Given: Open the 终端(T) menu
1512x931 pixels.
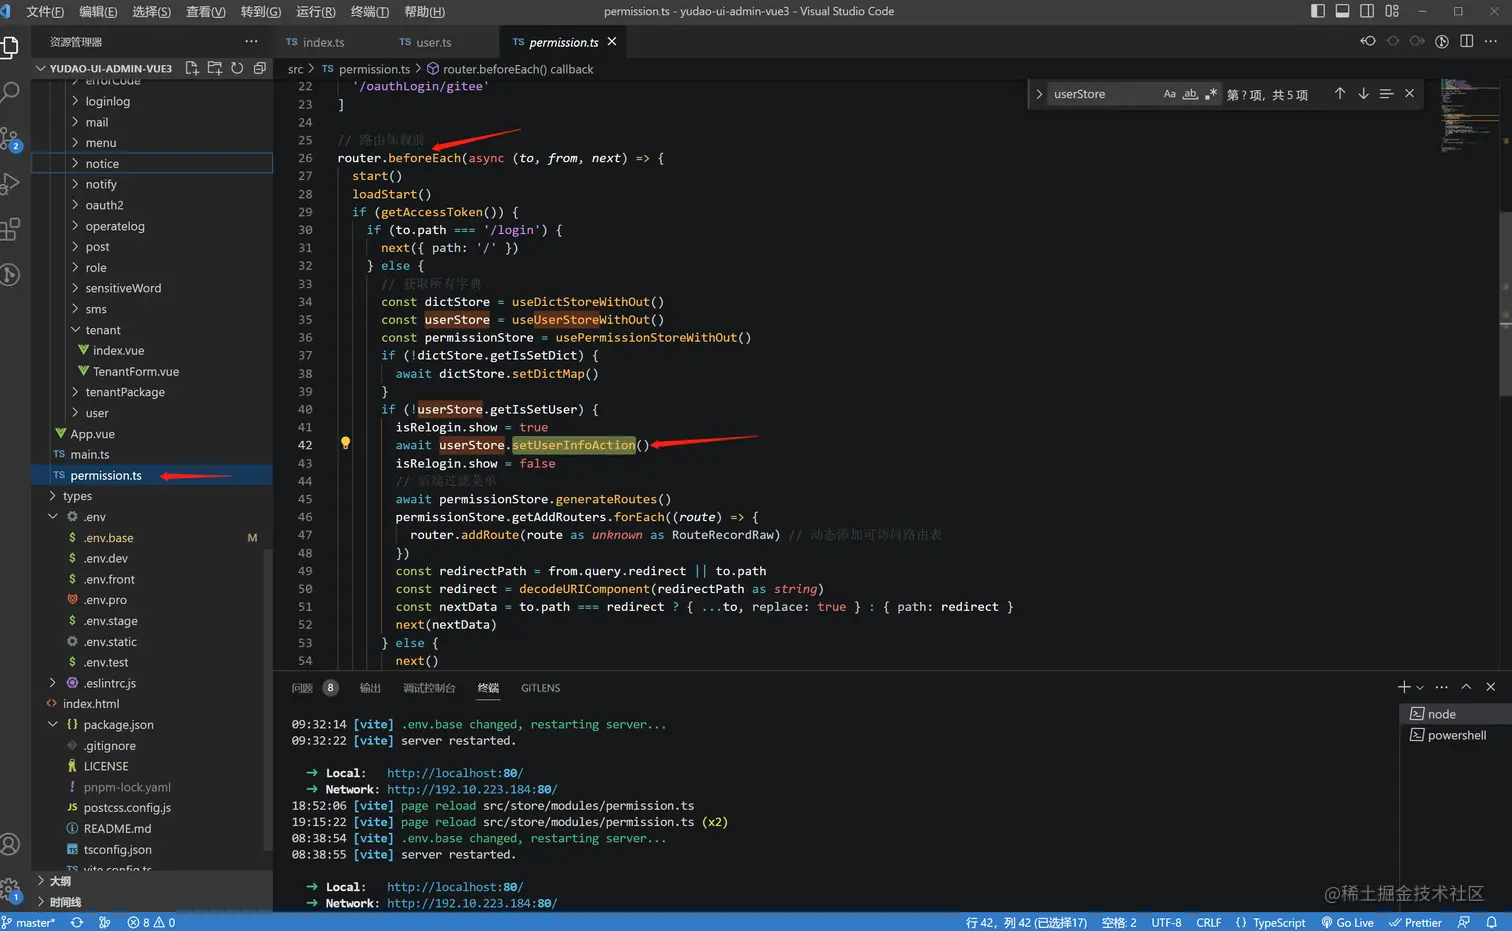Looking at the screenshot, I should click(x=369, y=11).
